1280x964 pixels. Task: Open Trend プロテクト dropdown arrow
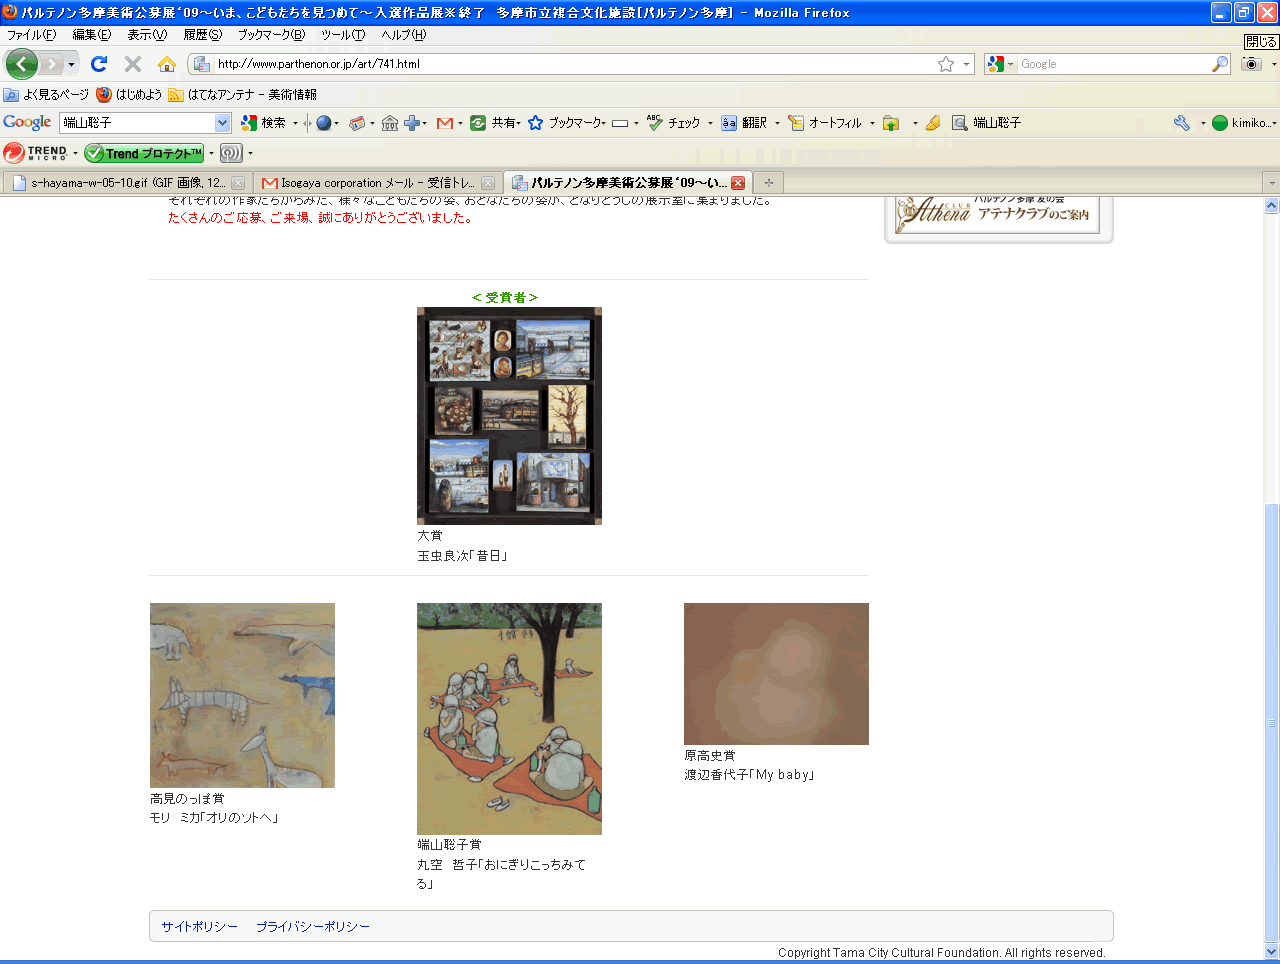211,153
